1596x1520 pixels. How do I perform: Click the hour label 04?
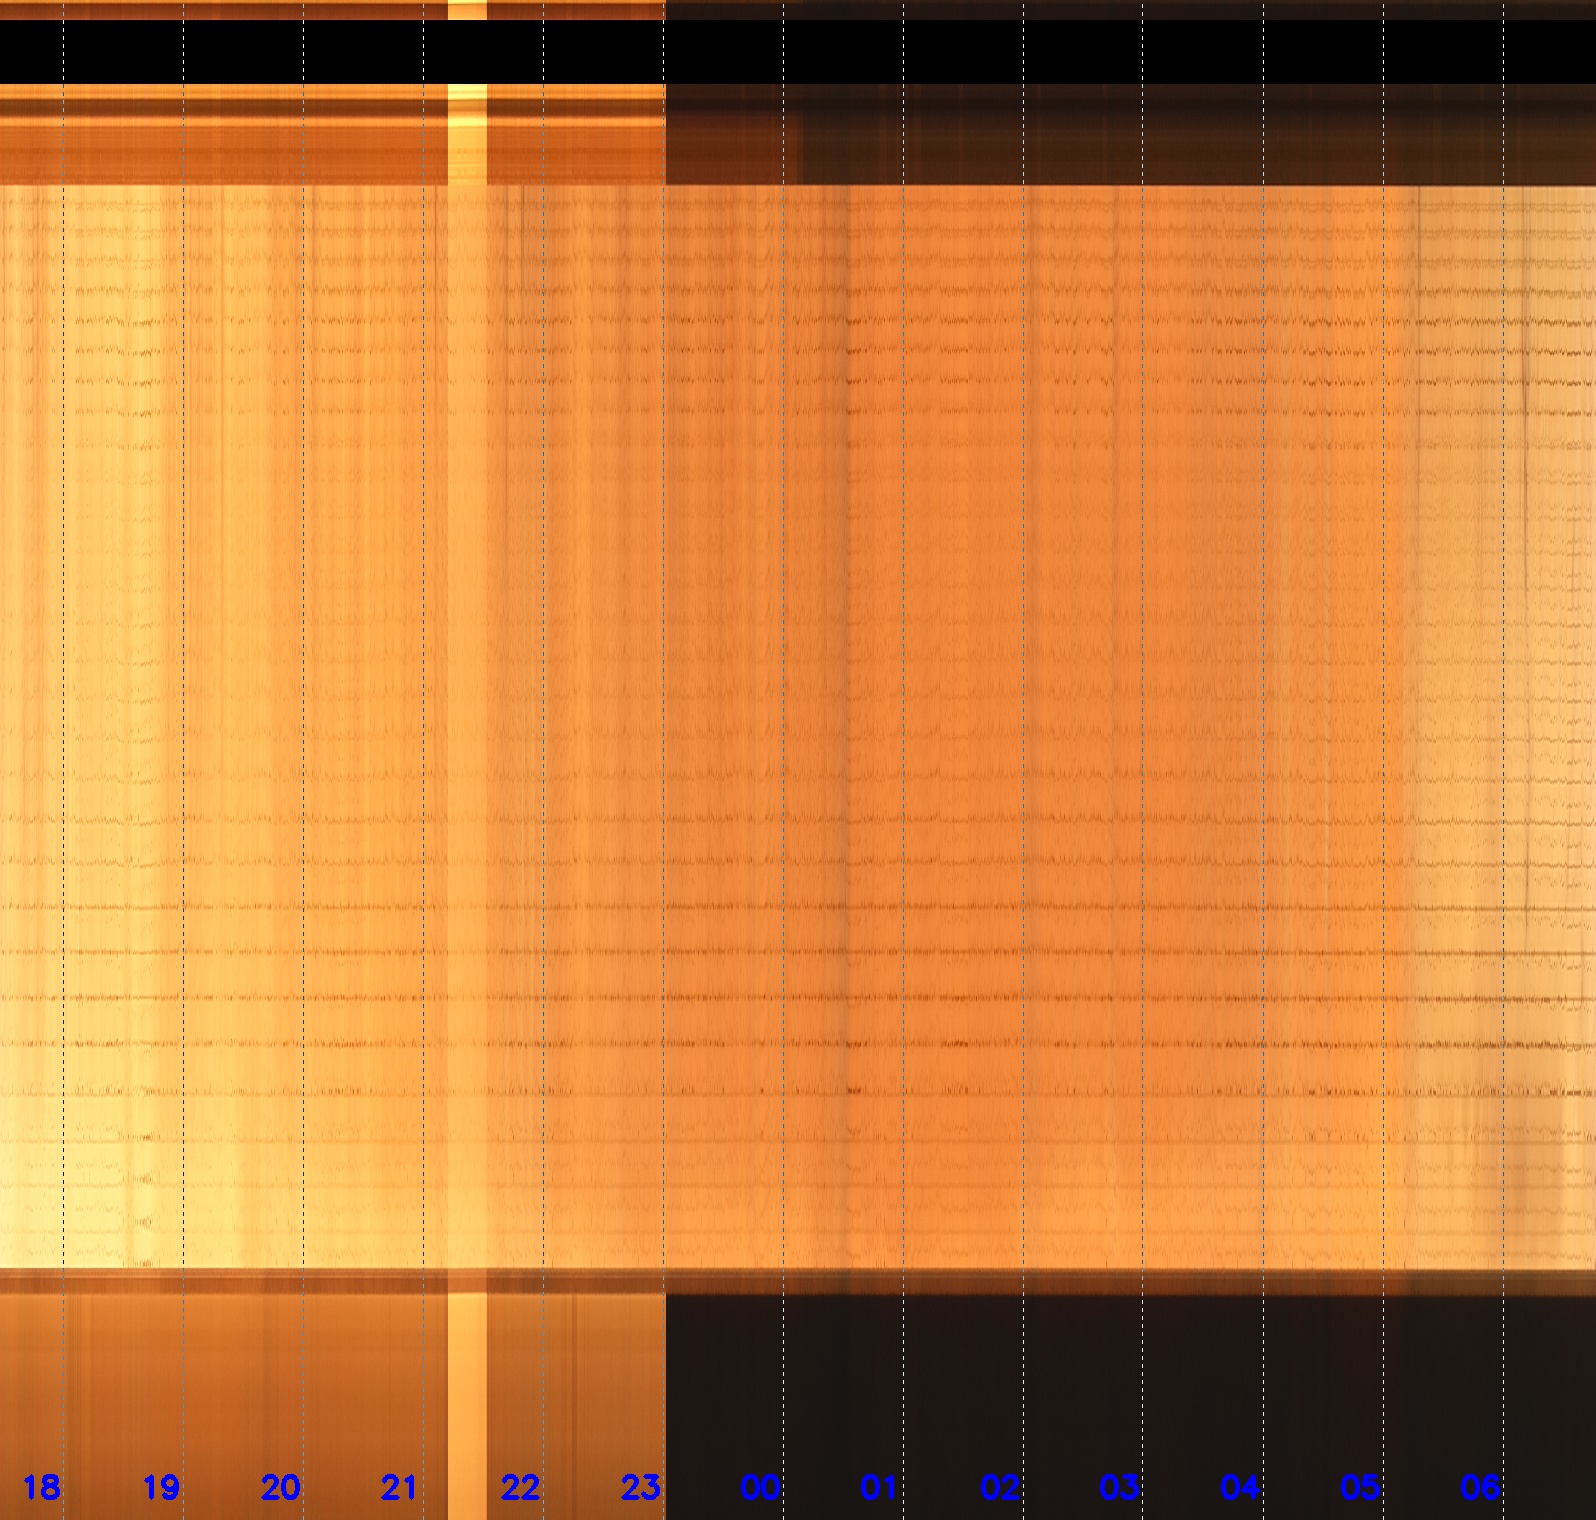click(x=1240, y=1488)
